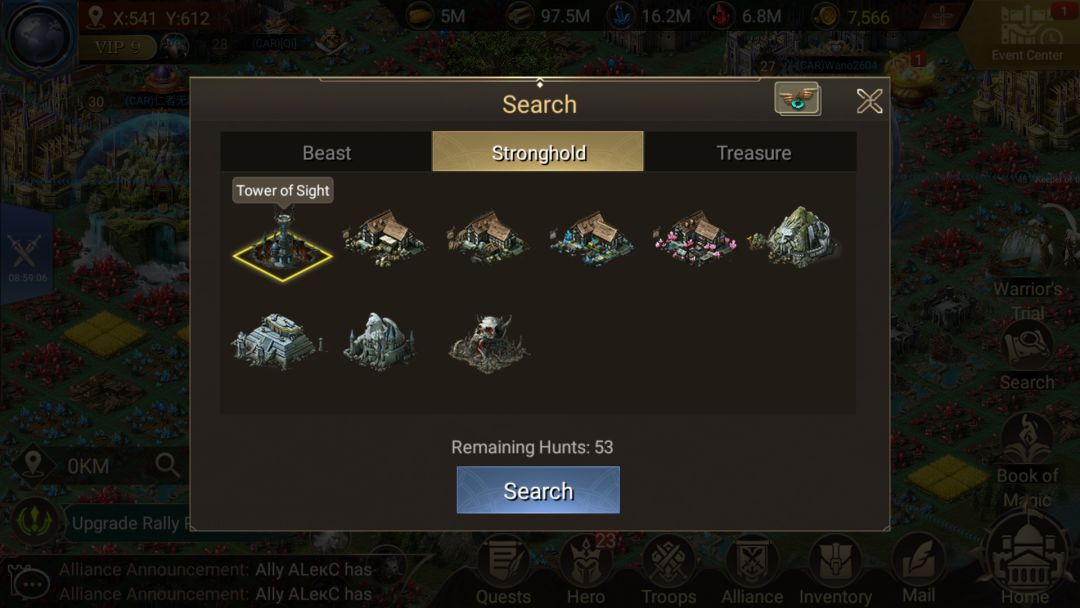Open the winged eye scout icon
This screenshot has height=608, width=1080.
(x=797, y=99)
